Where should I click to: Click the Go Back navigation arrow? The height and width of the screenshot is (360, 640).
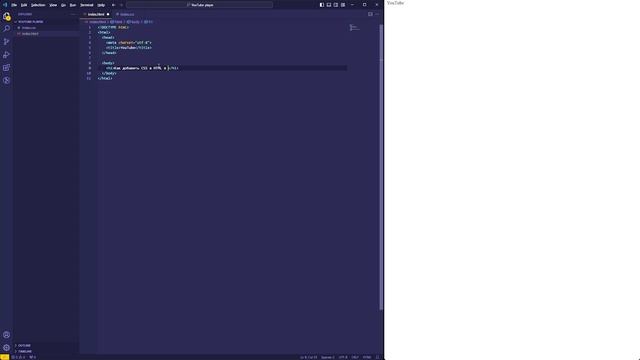(113, 5)
